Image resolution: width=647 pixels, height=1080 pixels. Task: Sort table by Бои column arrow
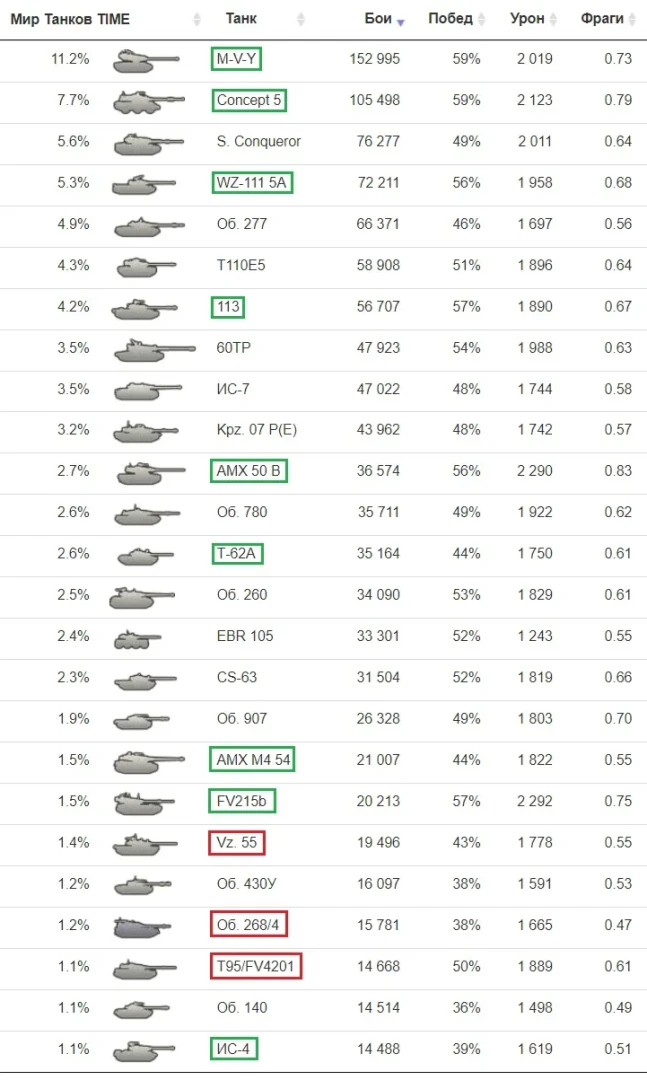pyautogui.click(x=401, y=21)
